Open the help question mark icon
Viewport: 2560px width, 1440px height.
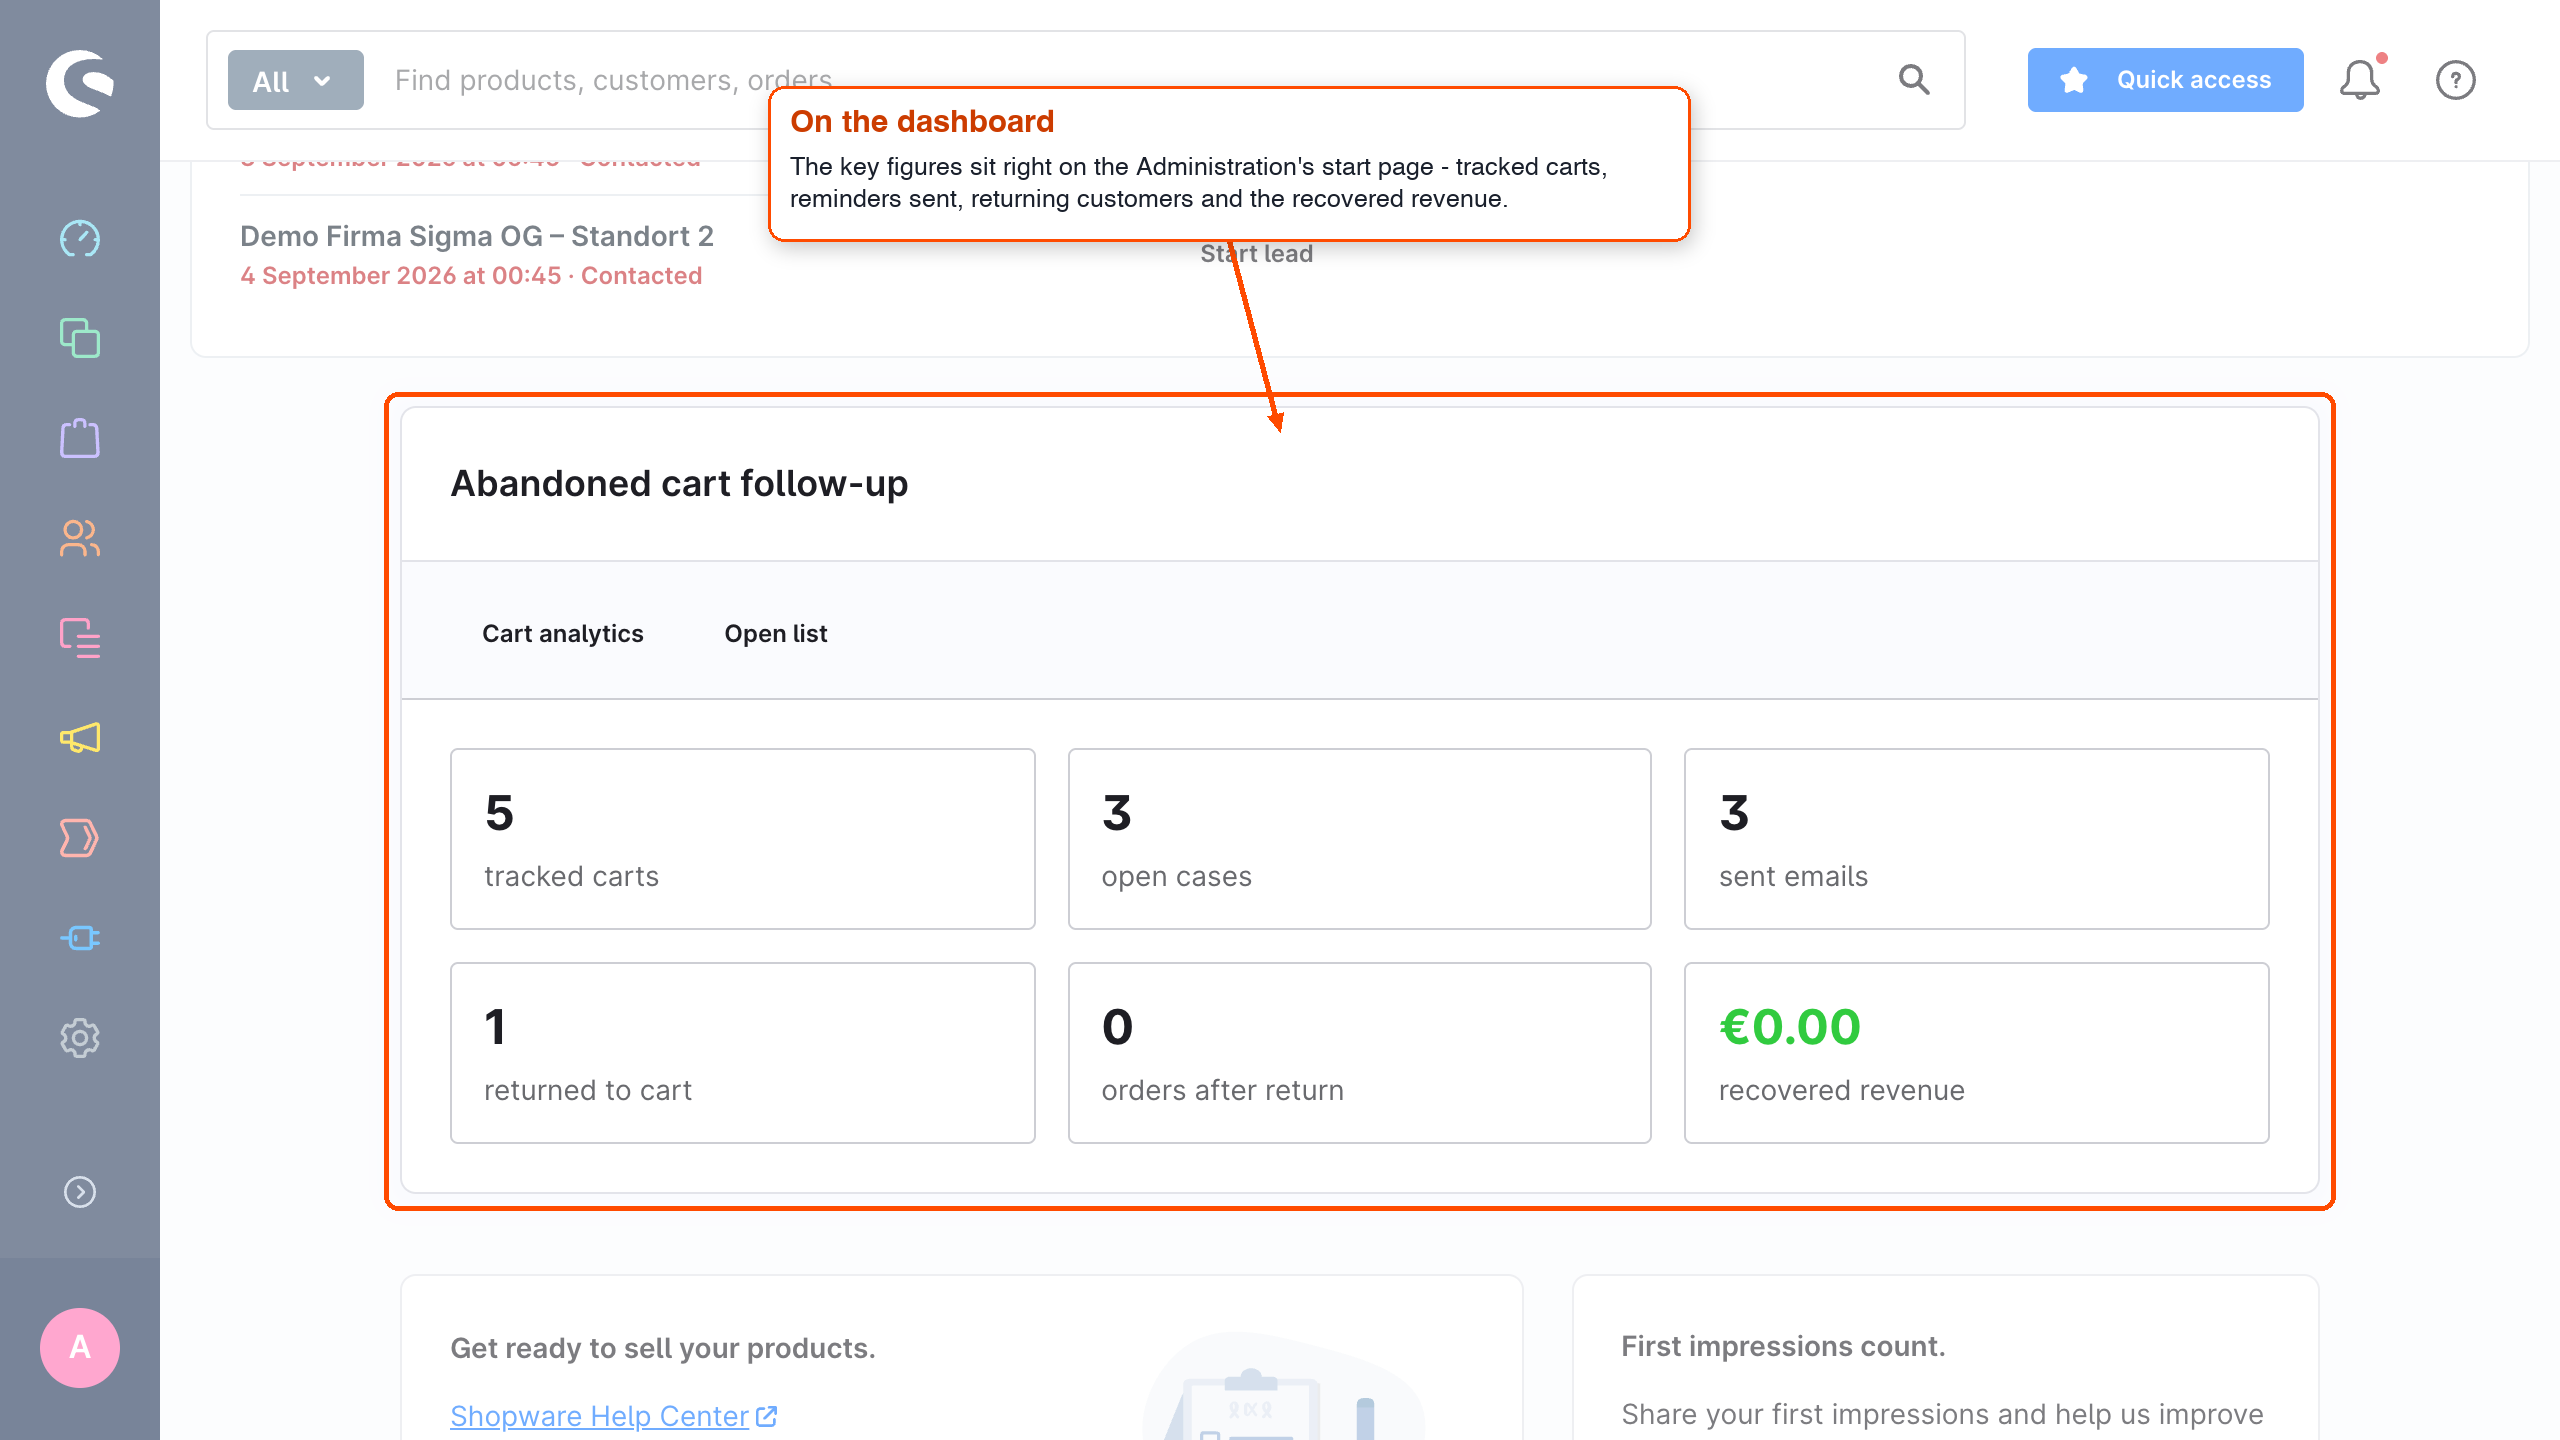[2456, 80]
